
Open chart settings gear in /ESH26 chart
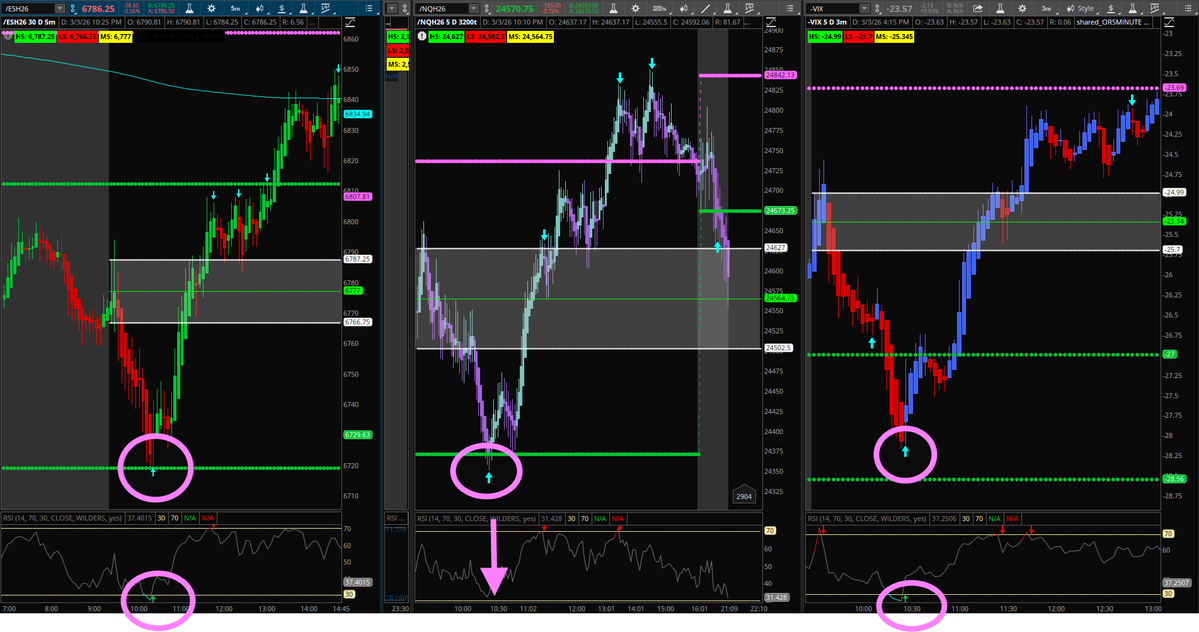pos(211,8)
